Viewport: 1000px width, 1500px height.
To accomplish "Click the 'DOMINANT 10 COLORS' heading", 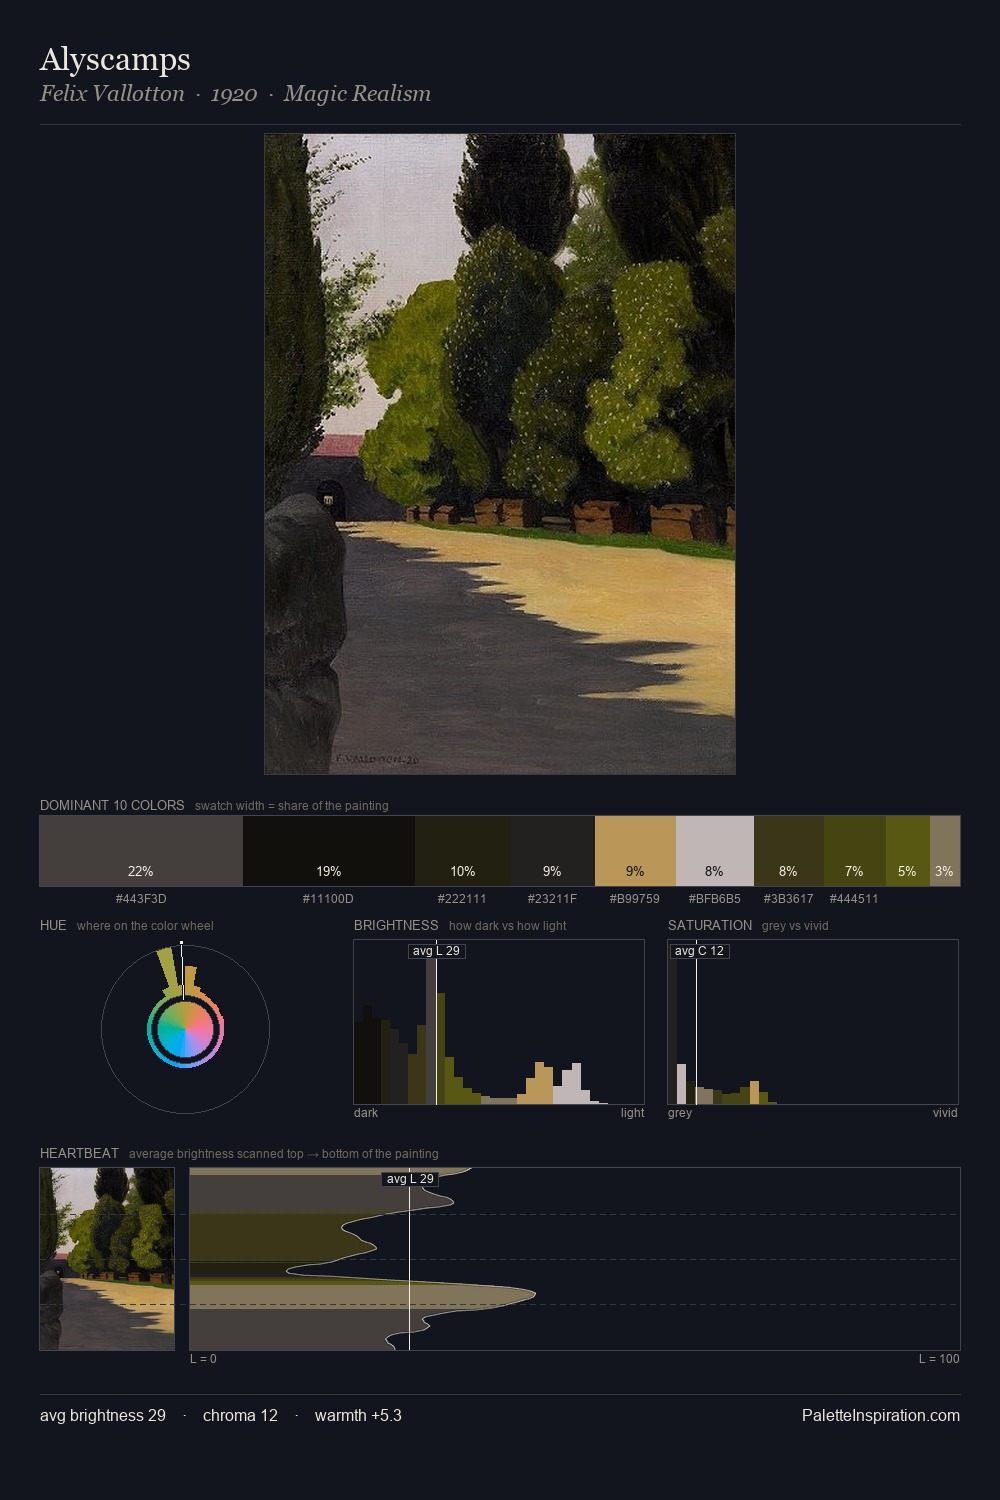I will click(112, 805).
